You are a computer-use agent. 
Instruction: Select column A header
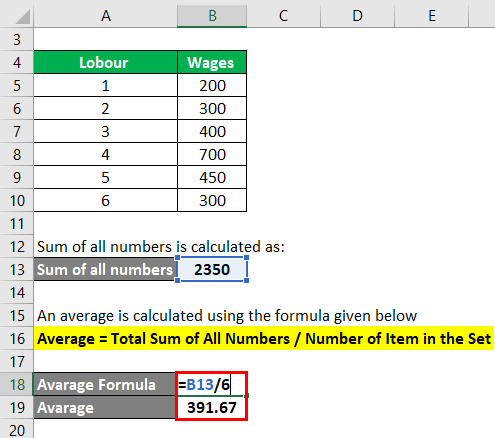tap(105, 16)
